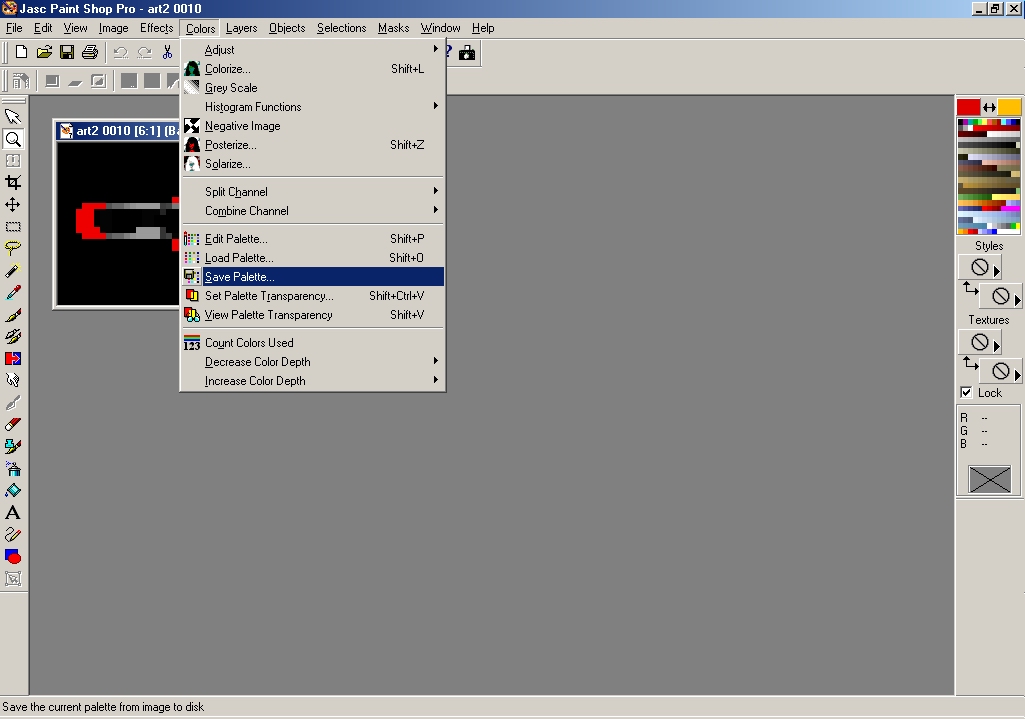Select the Color Replacer tool
The image size is (1025, 719).
[13, 359]
